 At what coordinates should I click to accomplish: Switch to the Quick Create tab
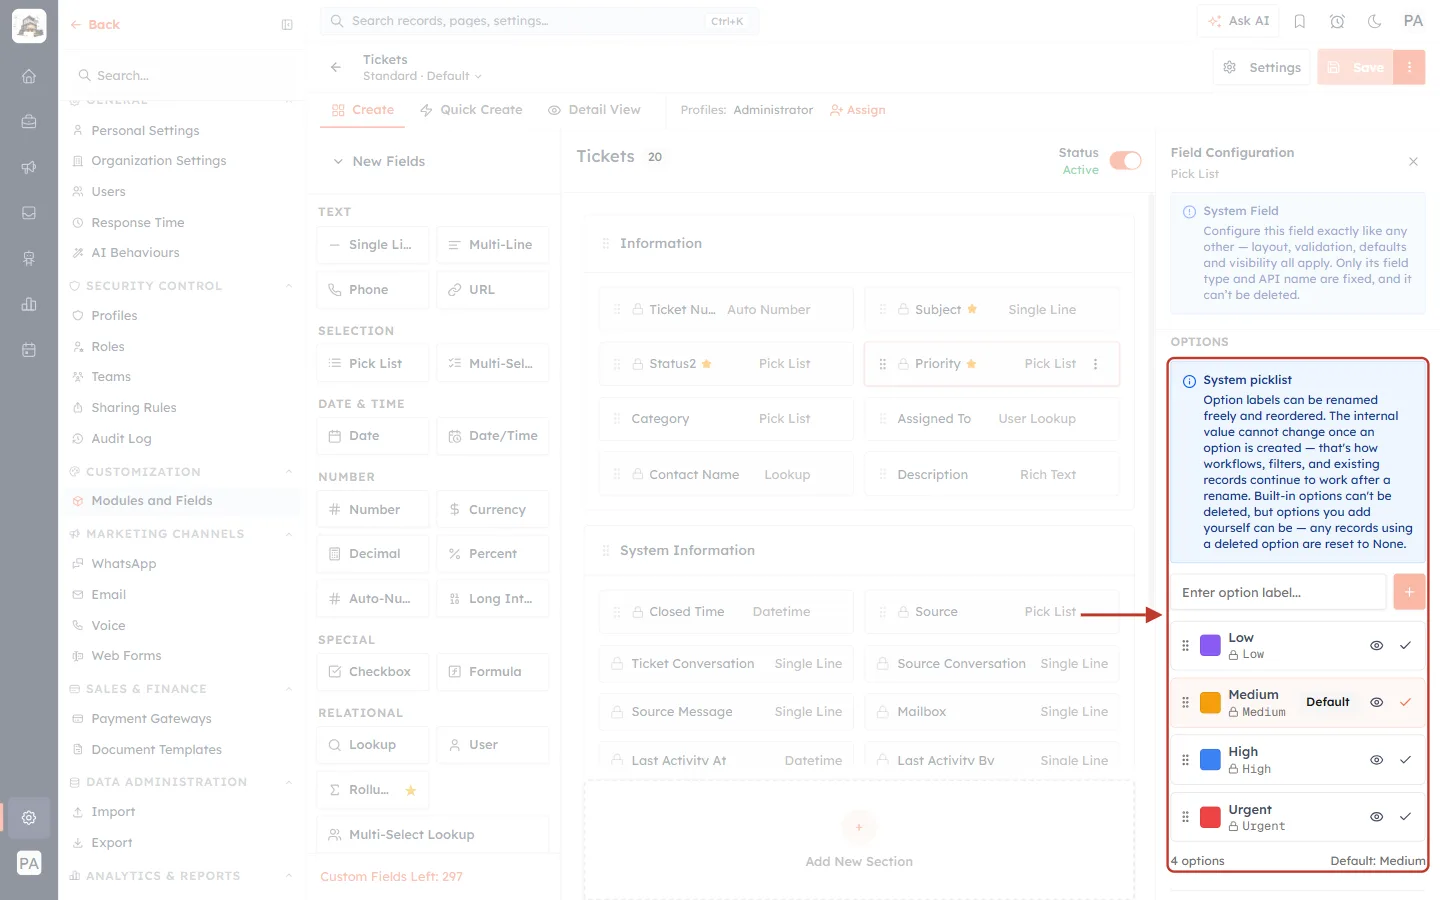471,110
